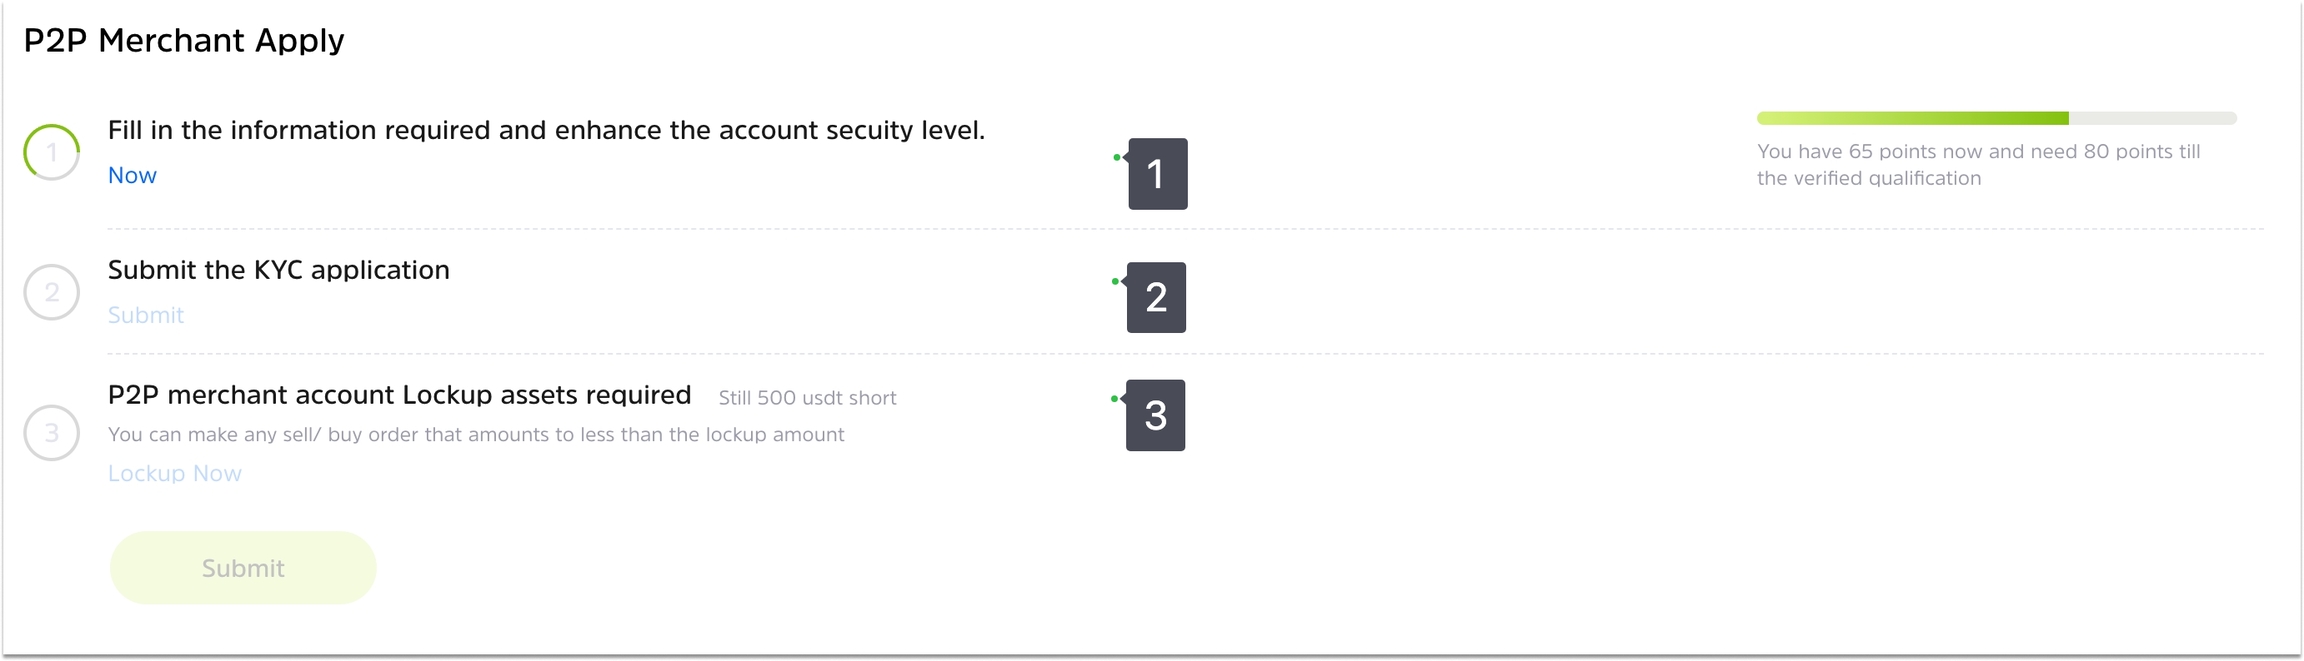The image size is (2304, 661).
Task: Click the green dot beside badge 3
Action: 1114,399
